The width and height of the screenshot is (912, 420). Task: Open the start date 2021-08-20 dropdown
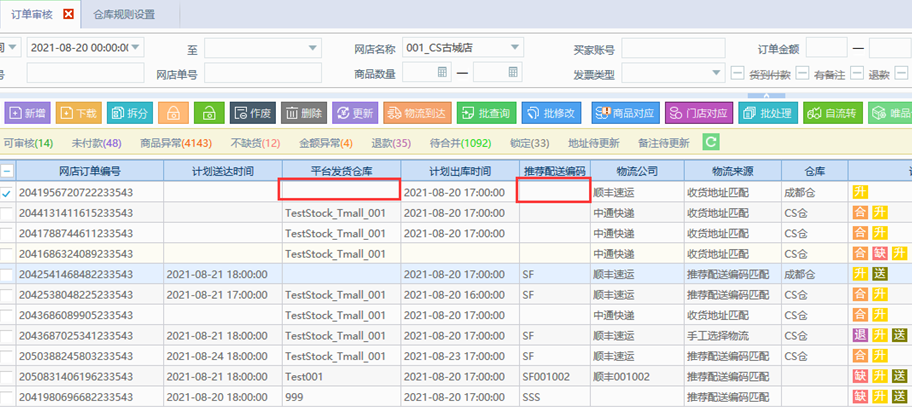135,47
